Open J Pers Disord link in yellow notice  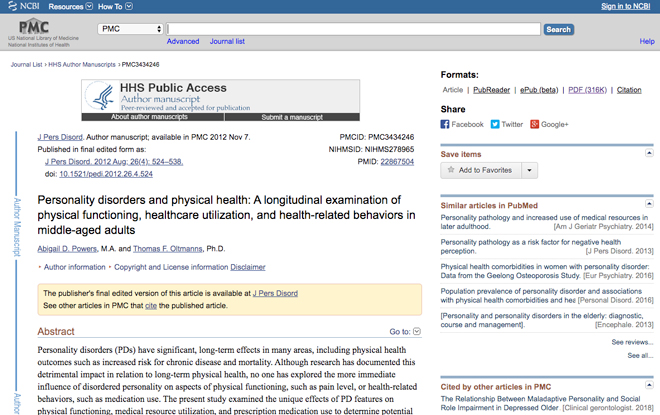pyautogui.click(x=275, y=293)
